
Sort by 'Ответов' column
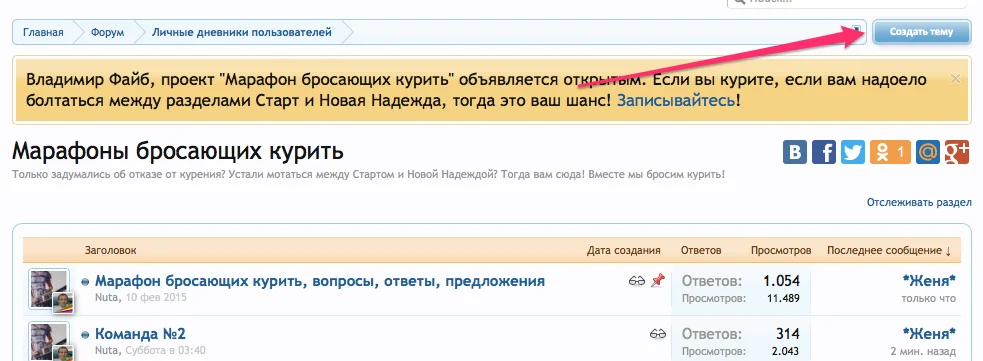pos(701,250)
